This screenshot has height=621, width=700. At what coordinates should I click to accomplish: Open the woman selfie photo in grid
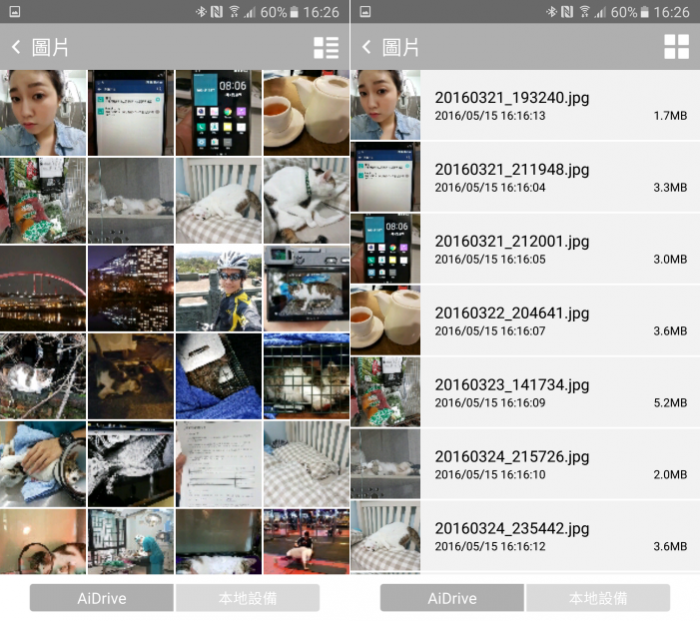43,113
